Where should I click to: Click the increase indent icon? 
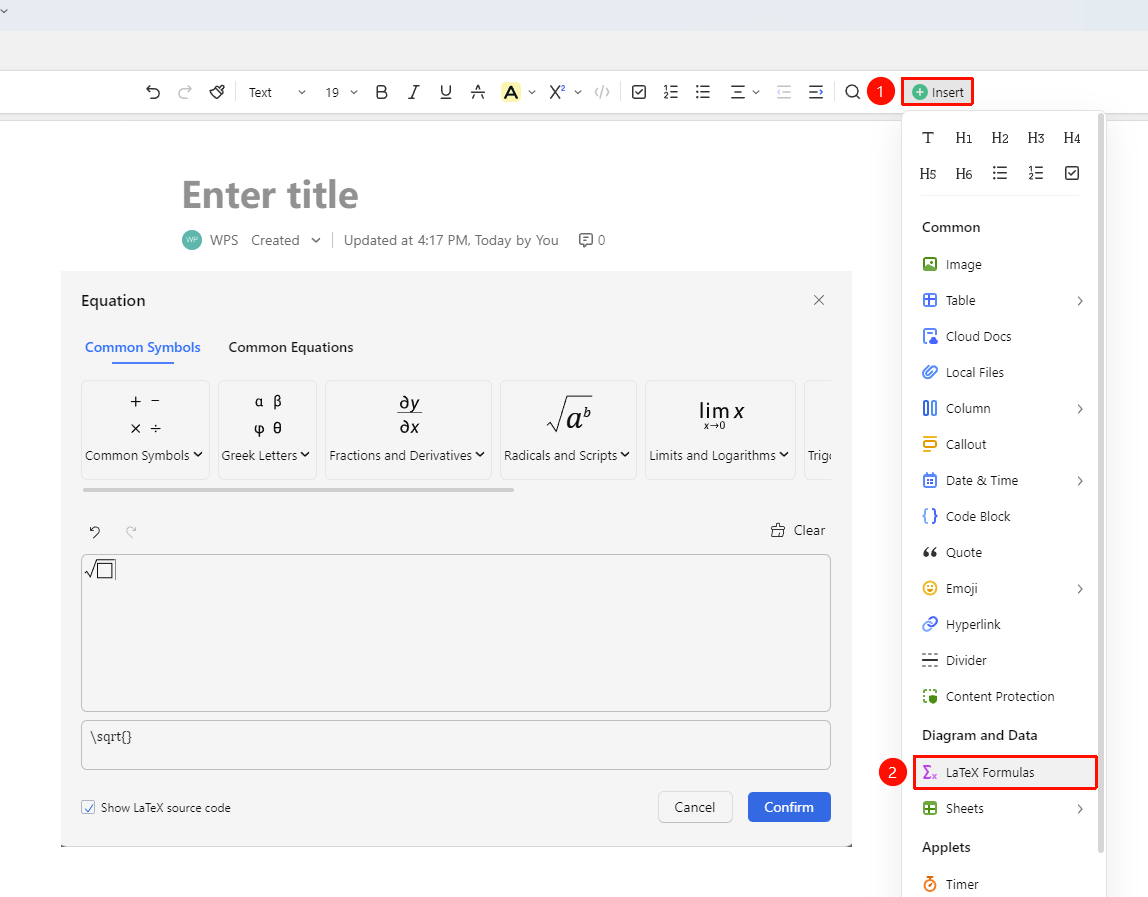tap(816, 92)
